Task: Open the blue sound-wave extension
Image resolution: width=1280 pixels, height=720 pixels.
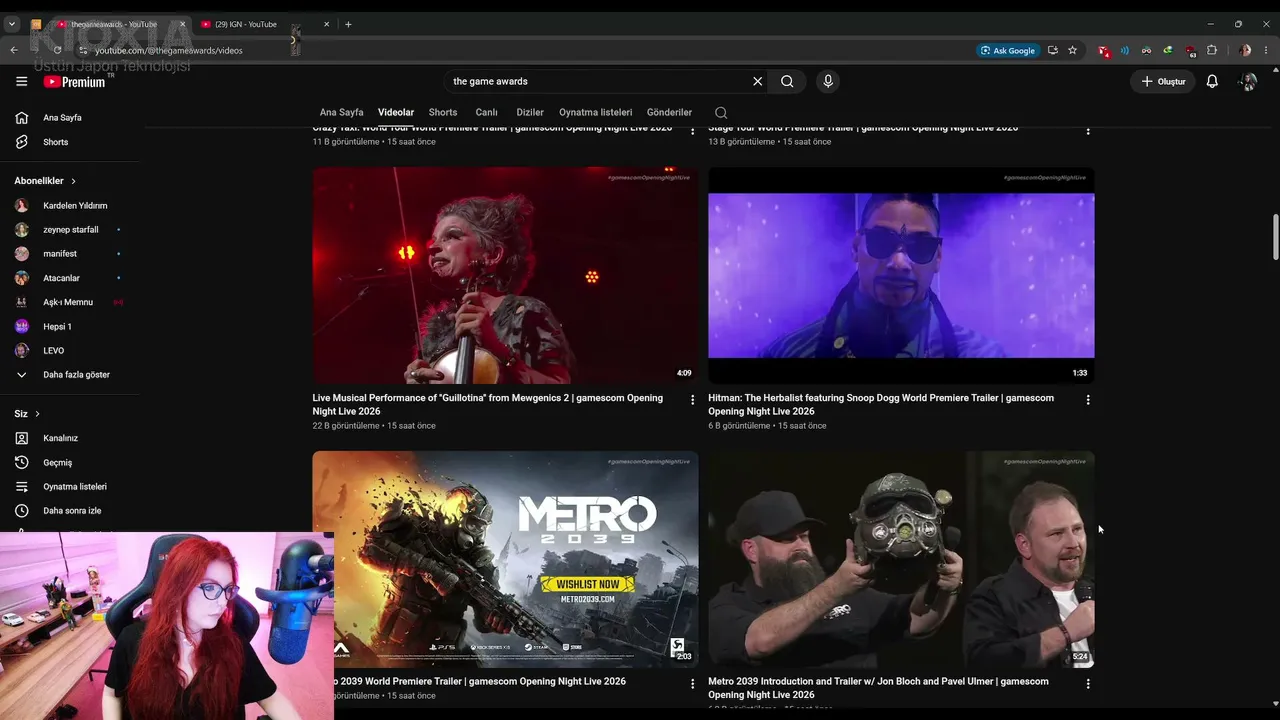Action: [x=1125, y=50]
